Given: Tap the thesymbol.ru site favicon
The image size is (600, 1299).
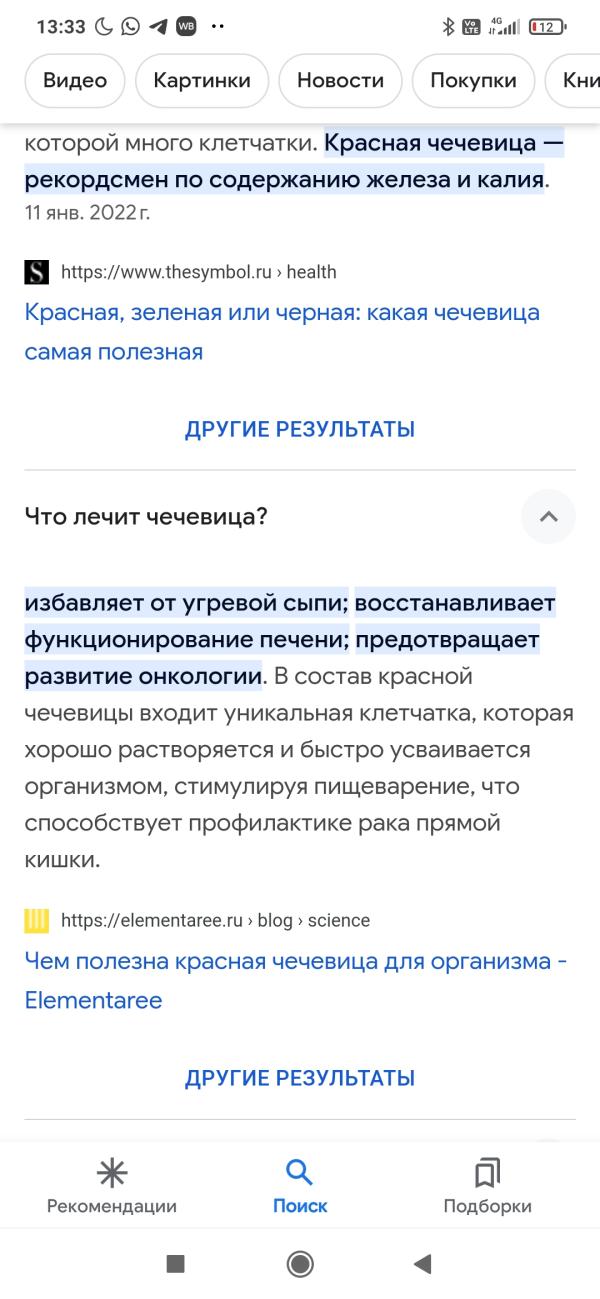Looking at the screenshot, I should 37,272.
